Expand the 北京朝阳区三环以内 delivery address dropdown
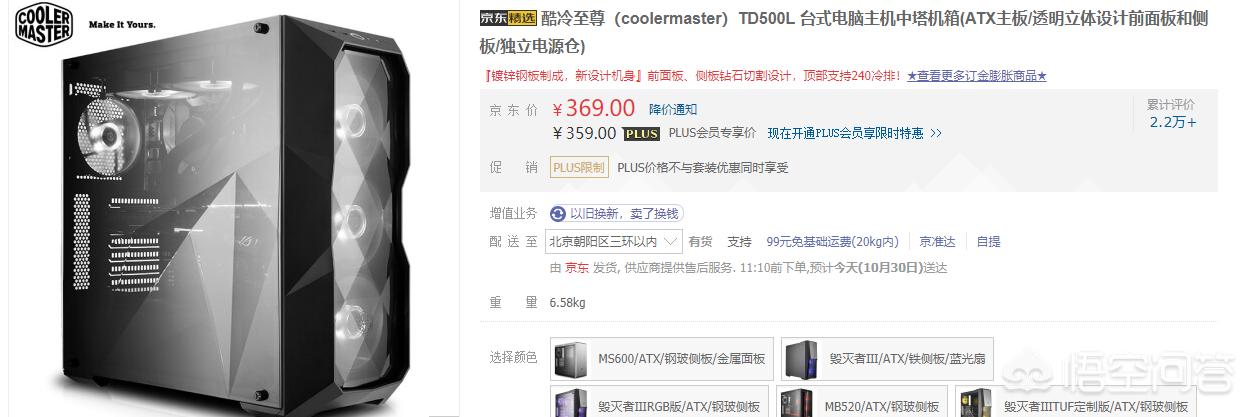The width and height of the screenshot is (1257, 417). [x=615, y=241]
